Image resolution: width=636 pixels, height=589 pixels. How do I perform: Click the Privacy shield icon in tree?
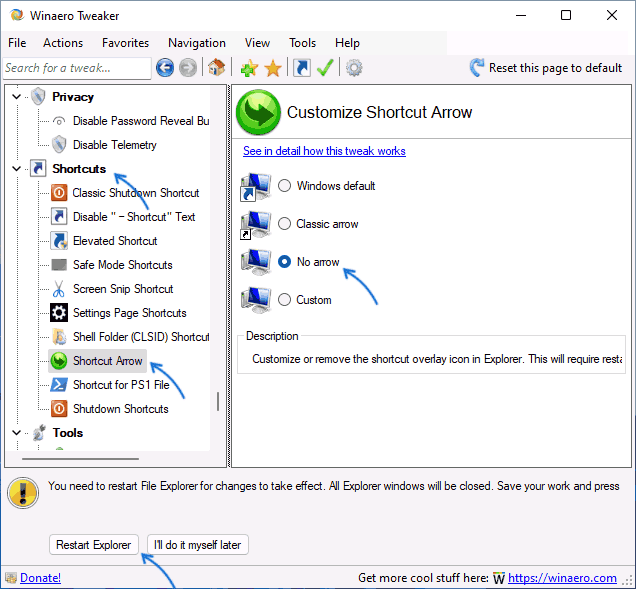click(x=38, y=97)
